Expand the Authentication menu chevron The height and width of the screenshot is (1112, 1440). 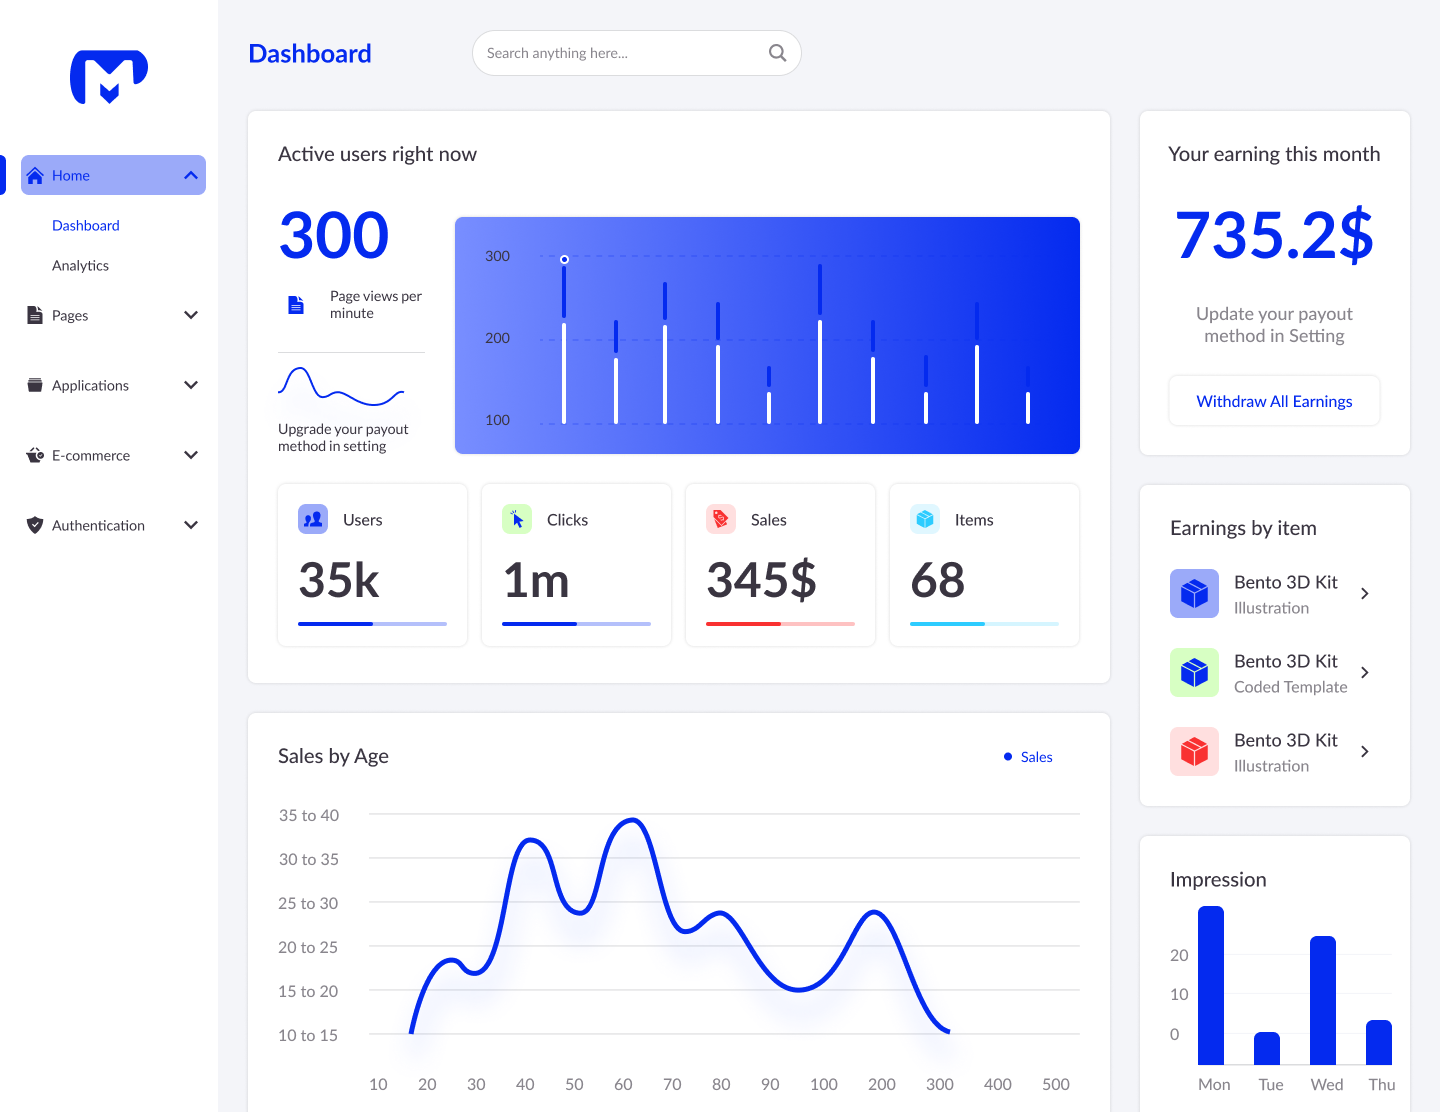click(x=191, y=525)
